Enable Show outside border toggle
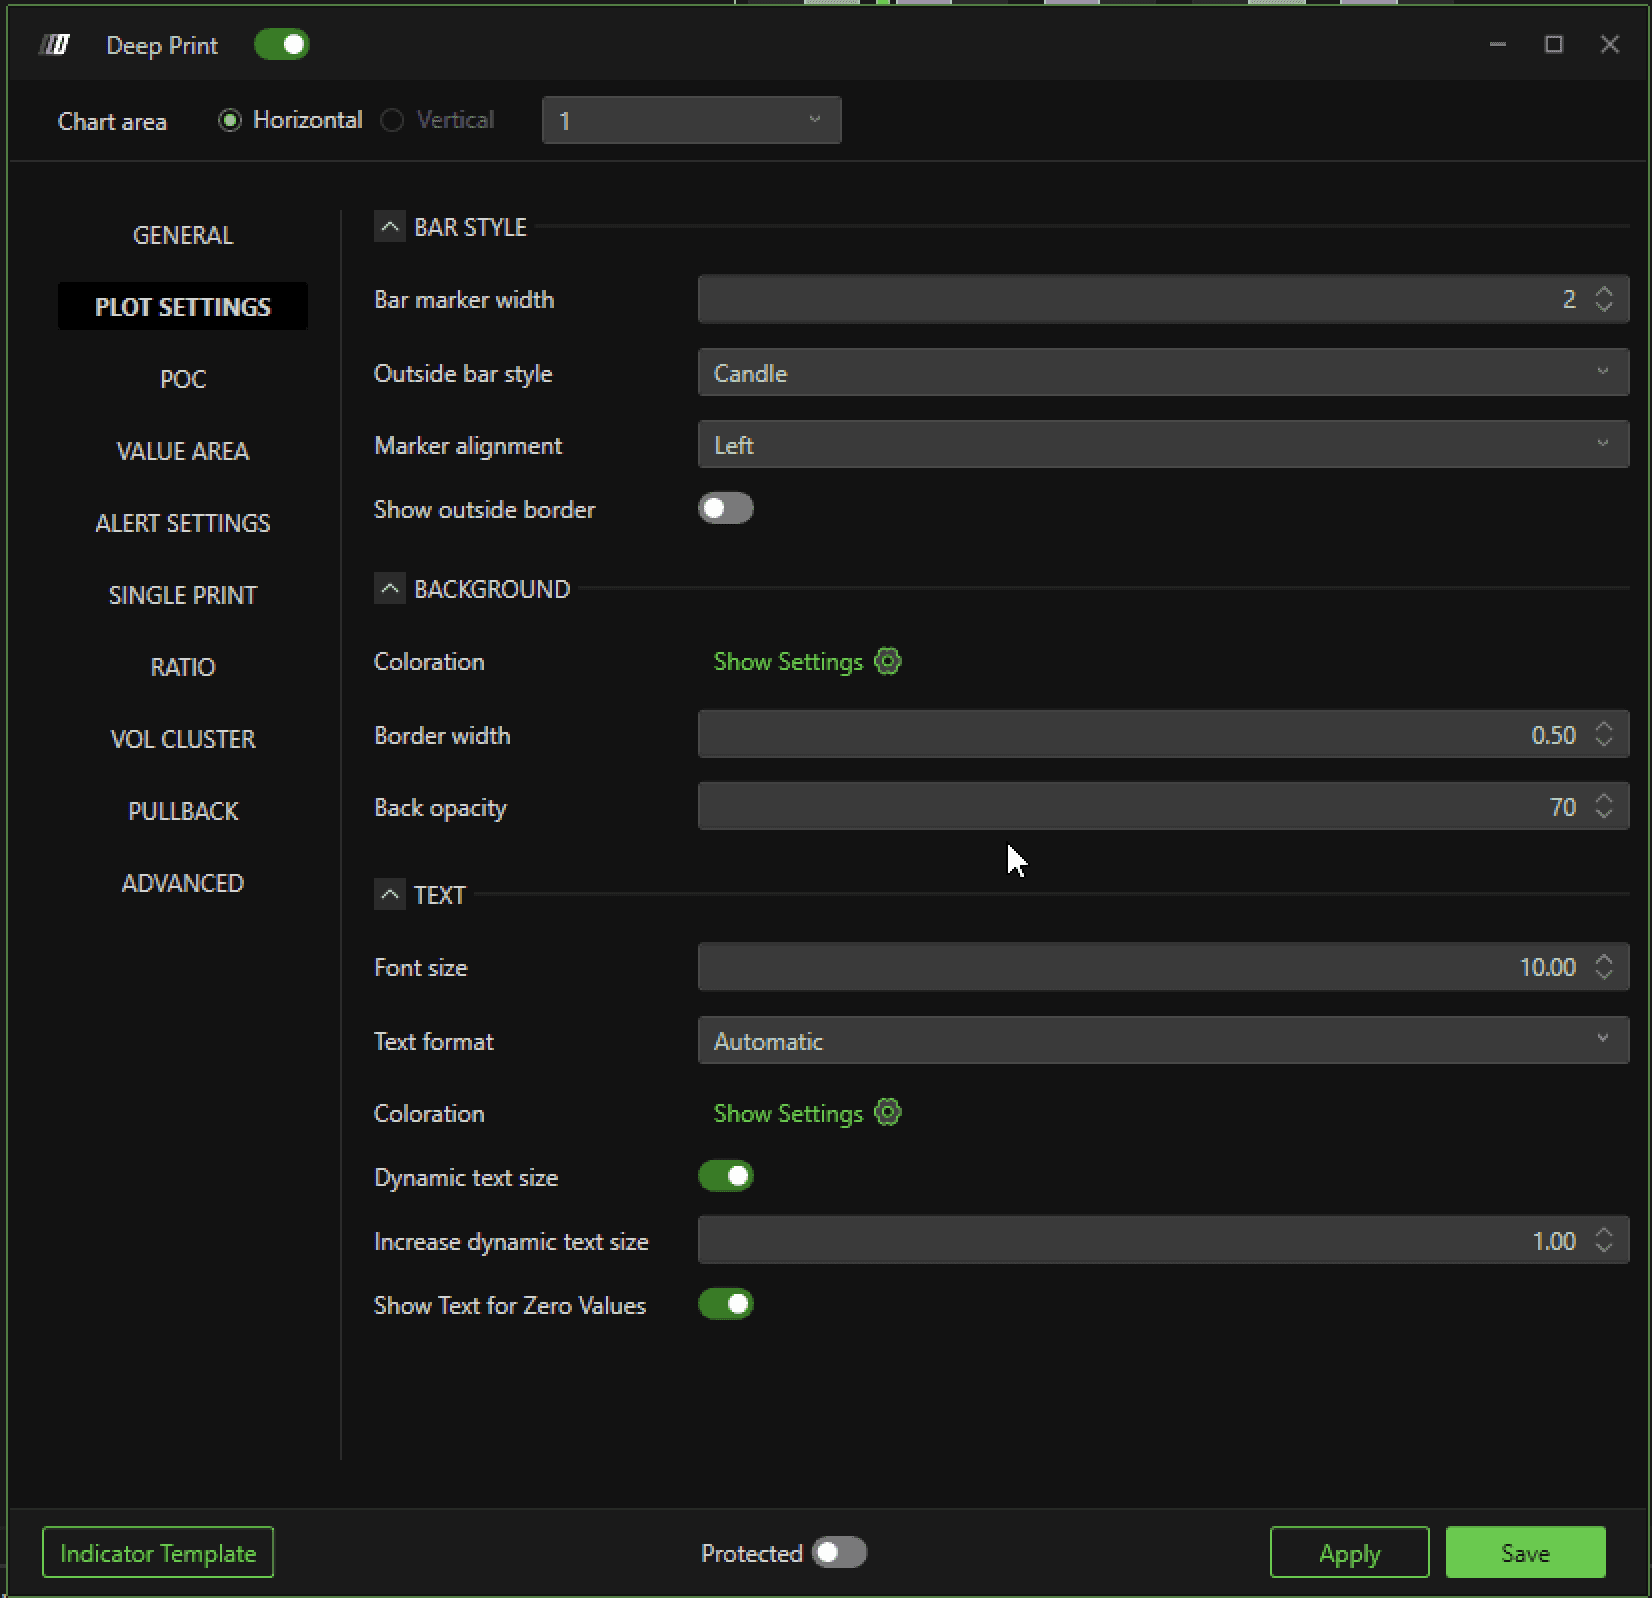Screen dimensions: 1652x1598 click(x=726, y=509)
